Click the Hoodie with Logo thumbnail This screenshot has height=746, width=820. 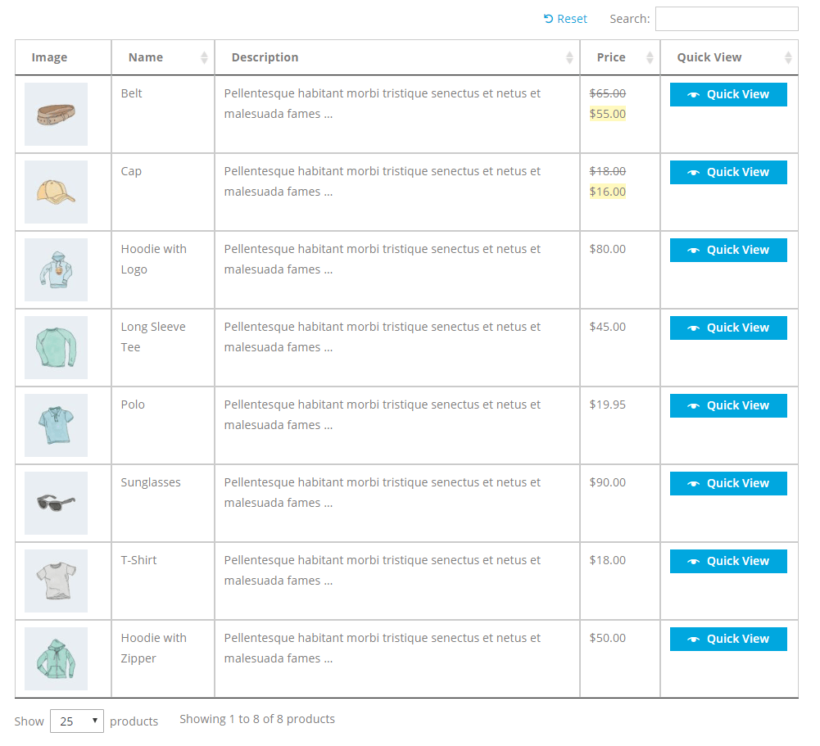pyautogui.click(x=56, y=269)
